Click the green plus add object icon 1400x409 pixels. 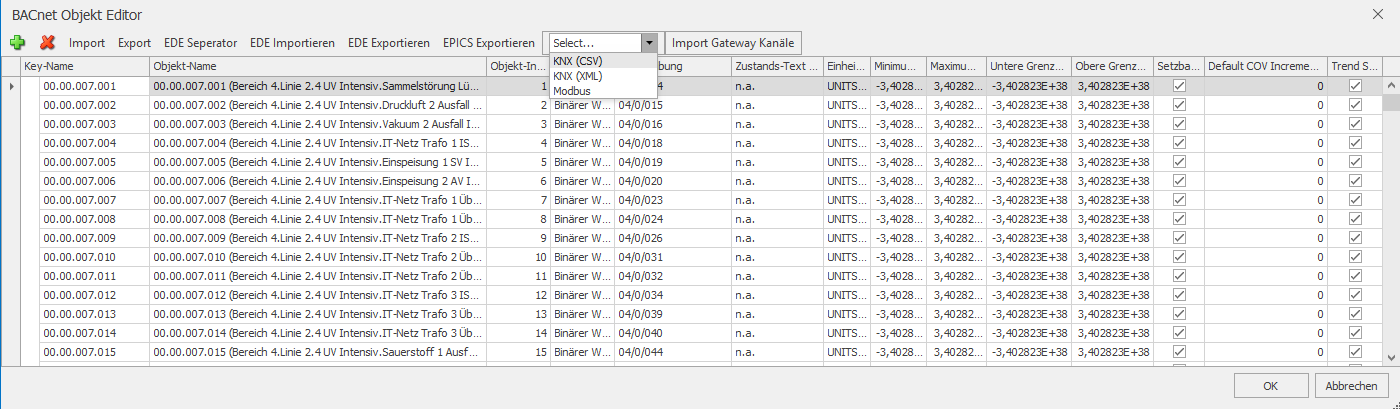[x=17, y=43]
